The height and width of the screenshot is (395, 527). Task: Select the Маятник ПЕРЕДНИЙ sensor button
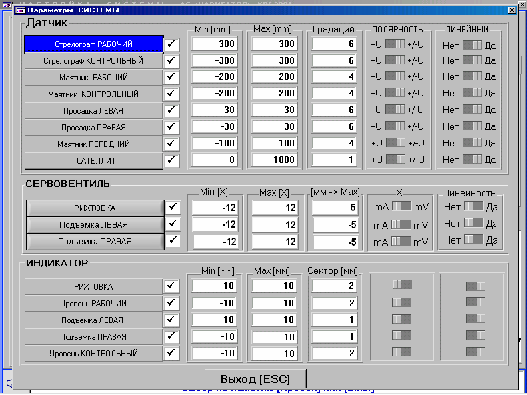click(94, 144)
